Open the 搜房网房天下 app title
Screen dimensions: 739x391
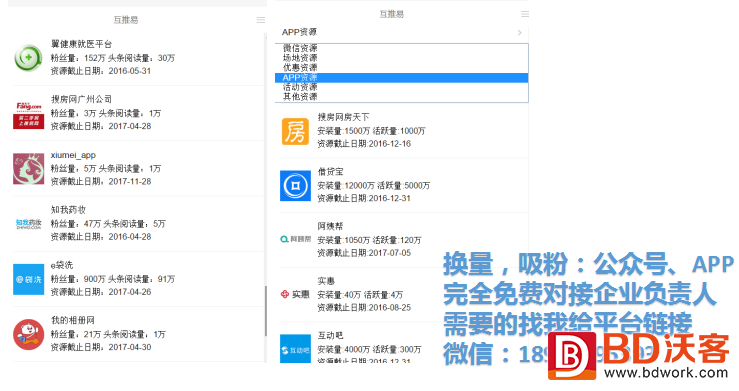(x=343, y=117)
